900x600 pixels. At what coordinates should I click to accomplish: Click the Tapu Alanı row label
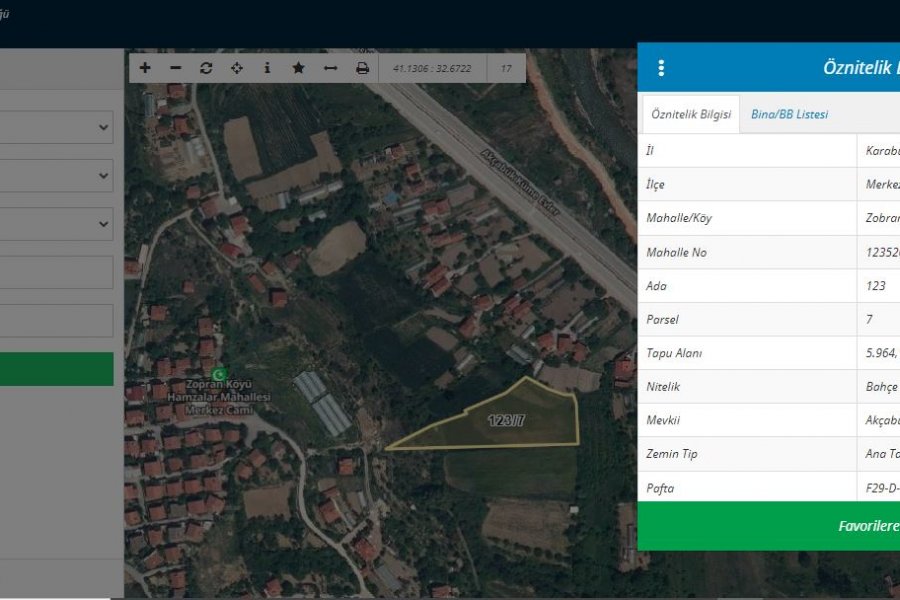point(674,353)
